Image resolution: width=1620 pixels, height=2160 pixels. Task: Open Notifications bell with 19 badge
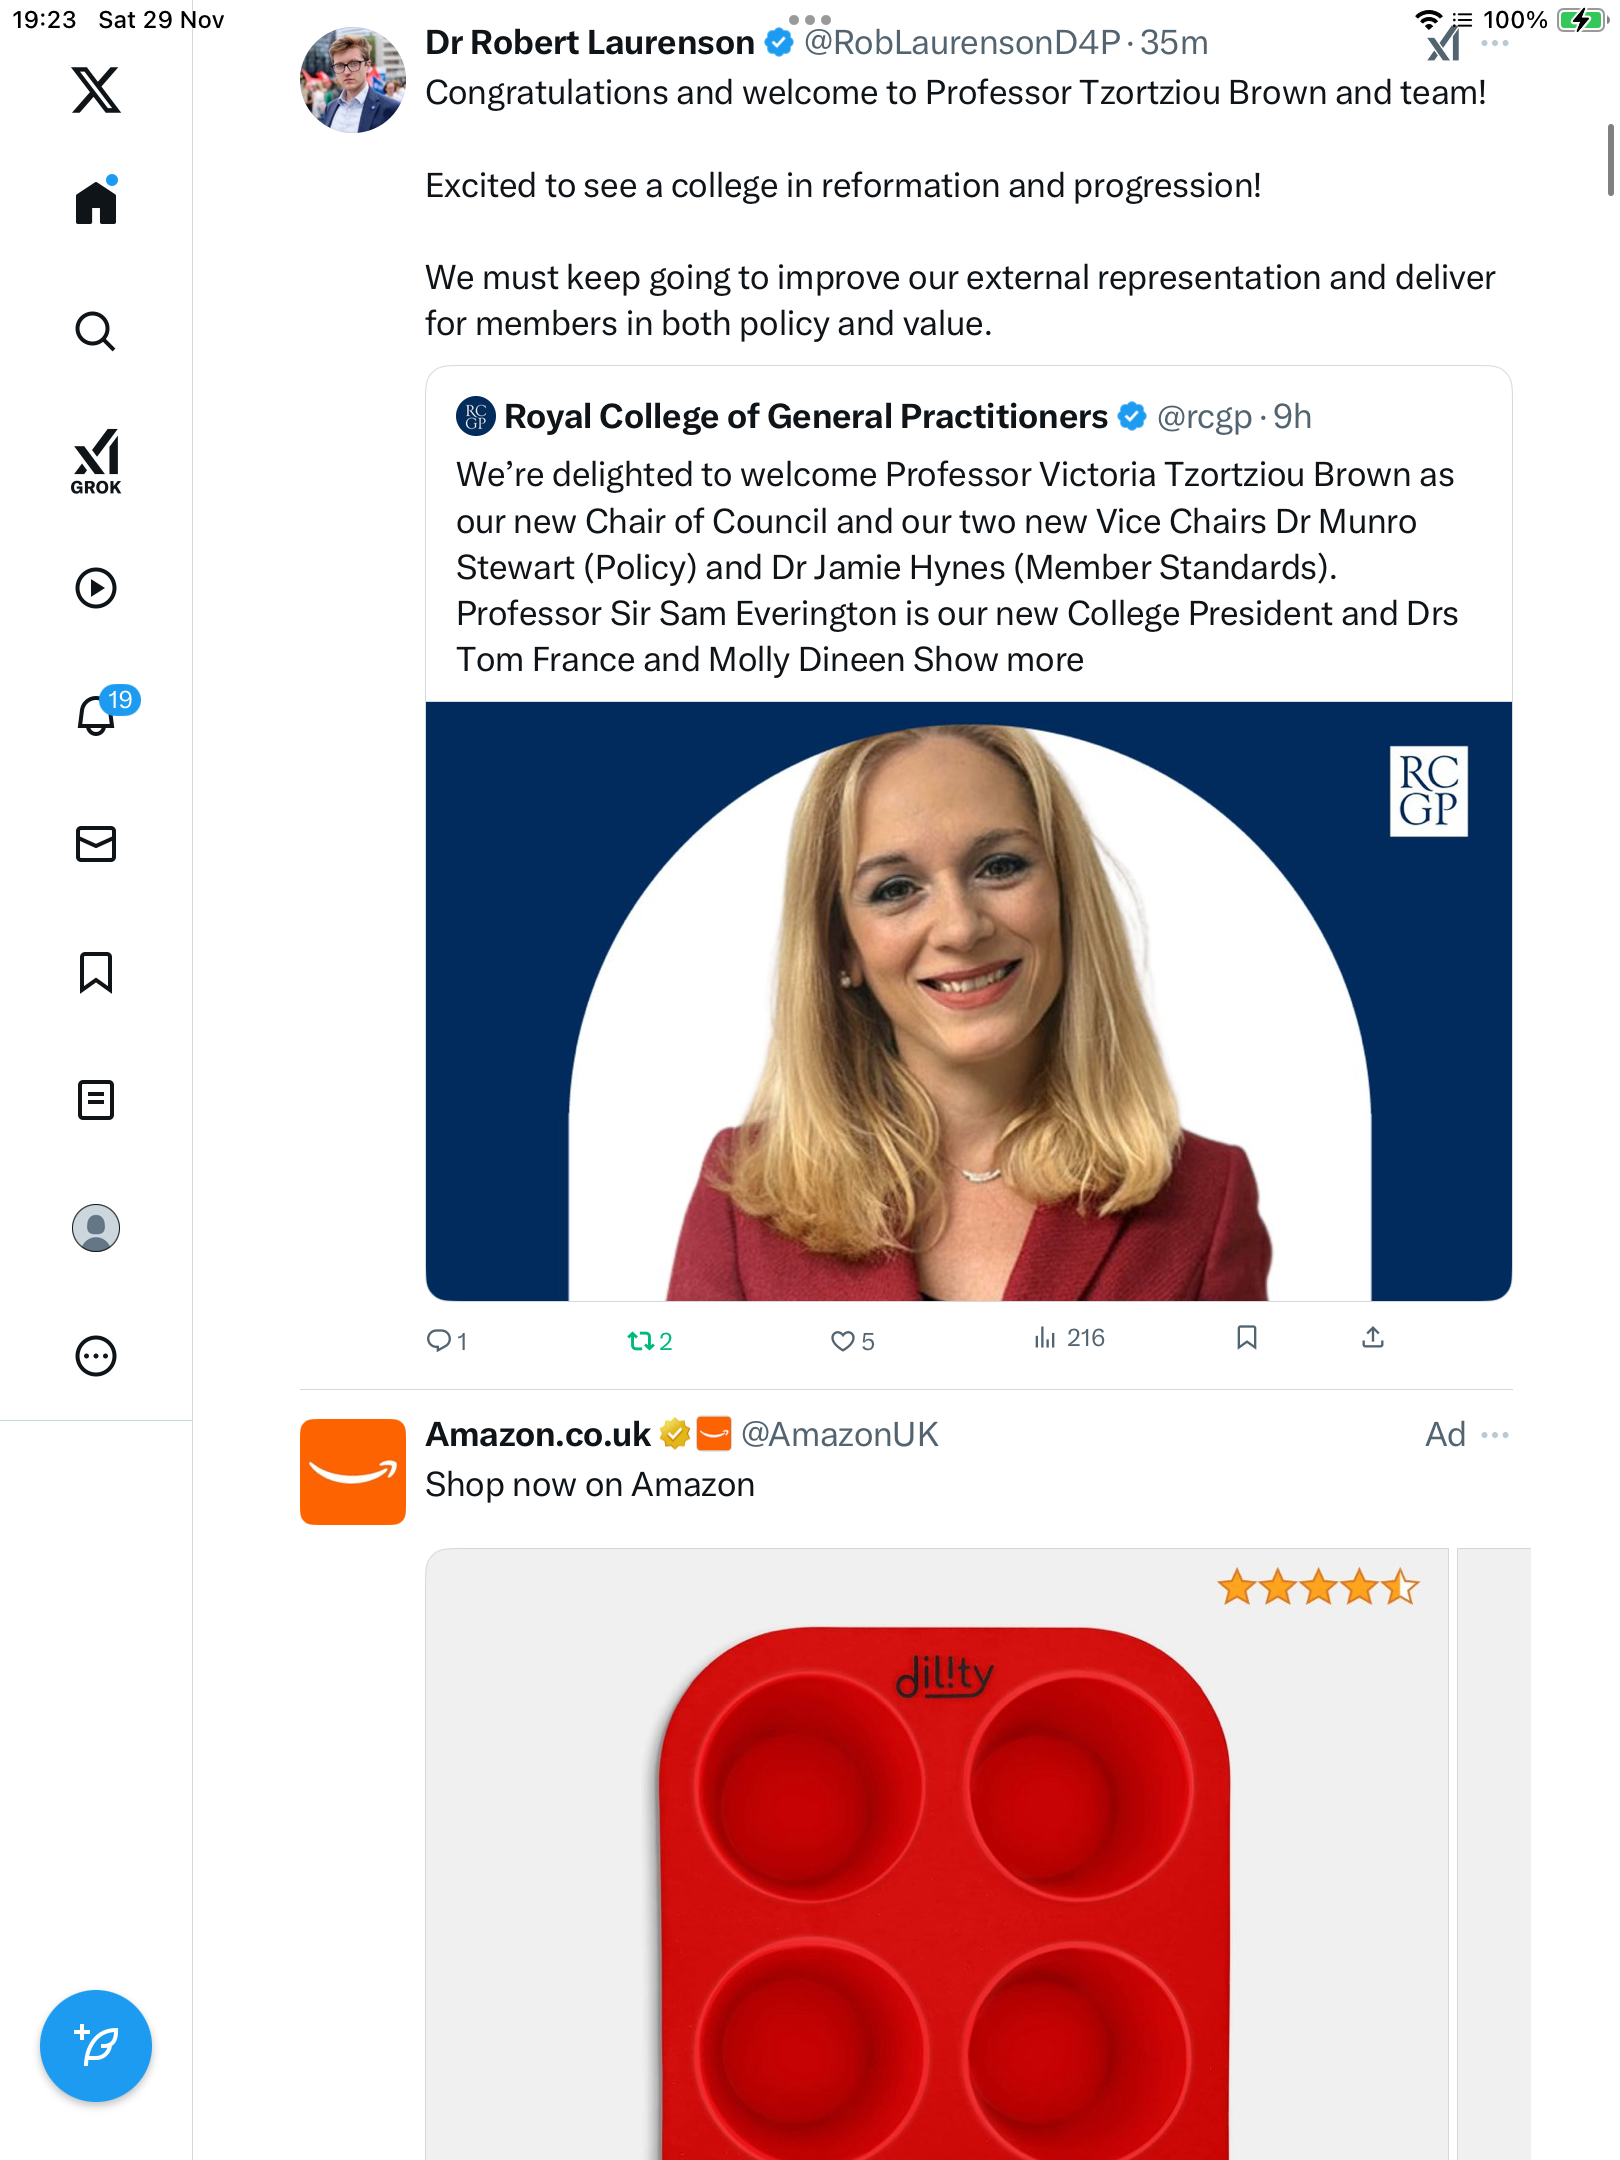96,716
